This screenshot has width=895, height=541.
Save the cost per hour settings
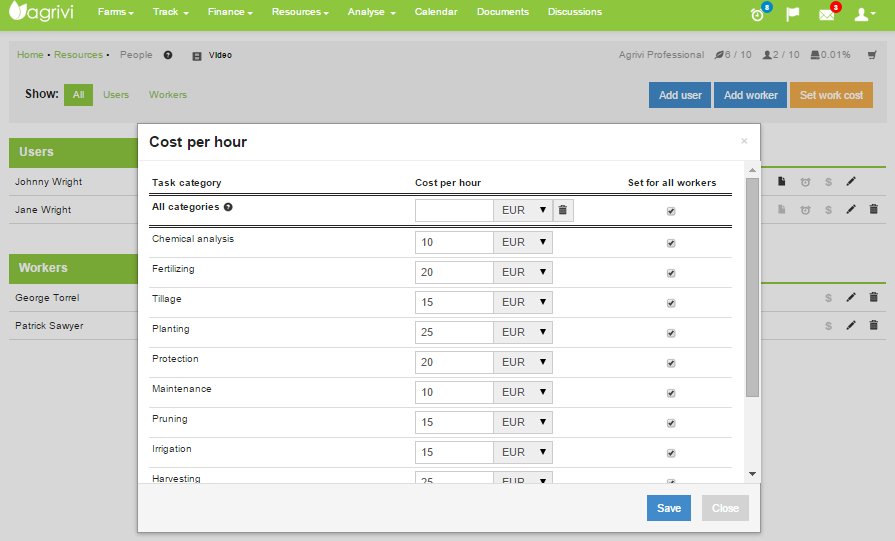668,508
